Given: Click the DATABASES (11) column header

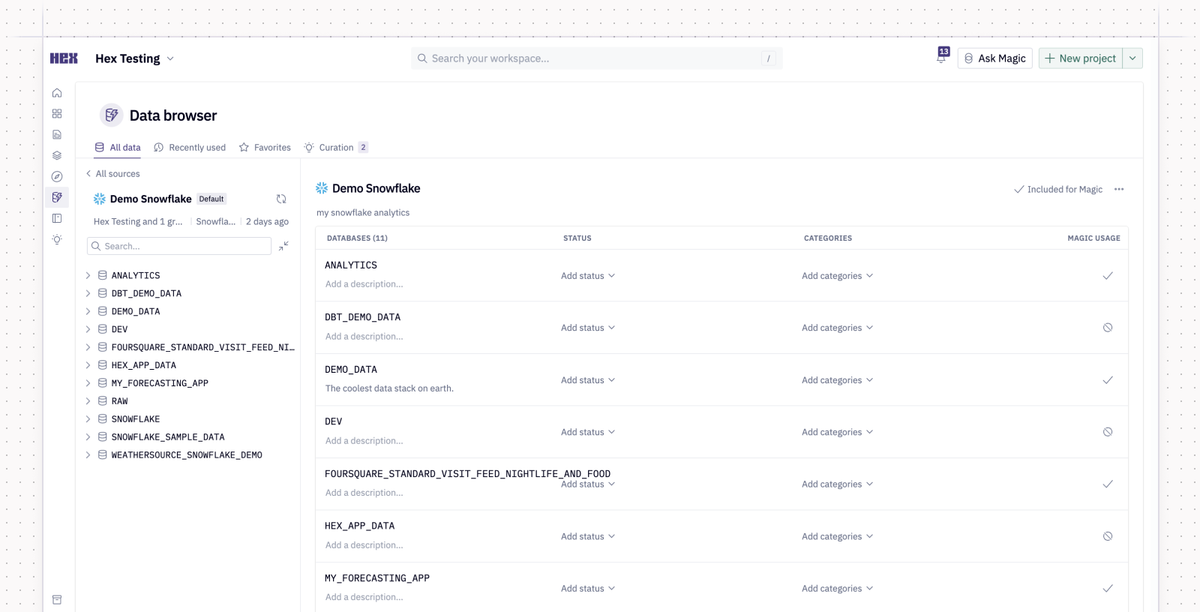Looking at the screenshot, I should coord(357,238).
